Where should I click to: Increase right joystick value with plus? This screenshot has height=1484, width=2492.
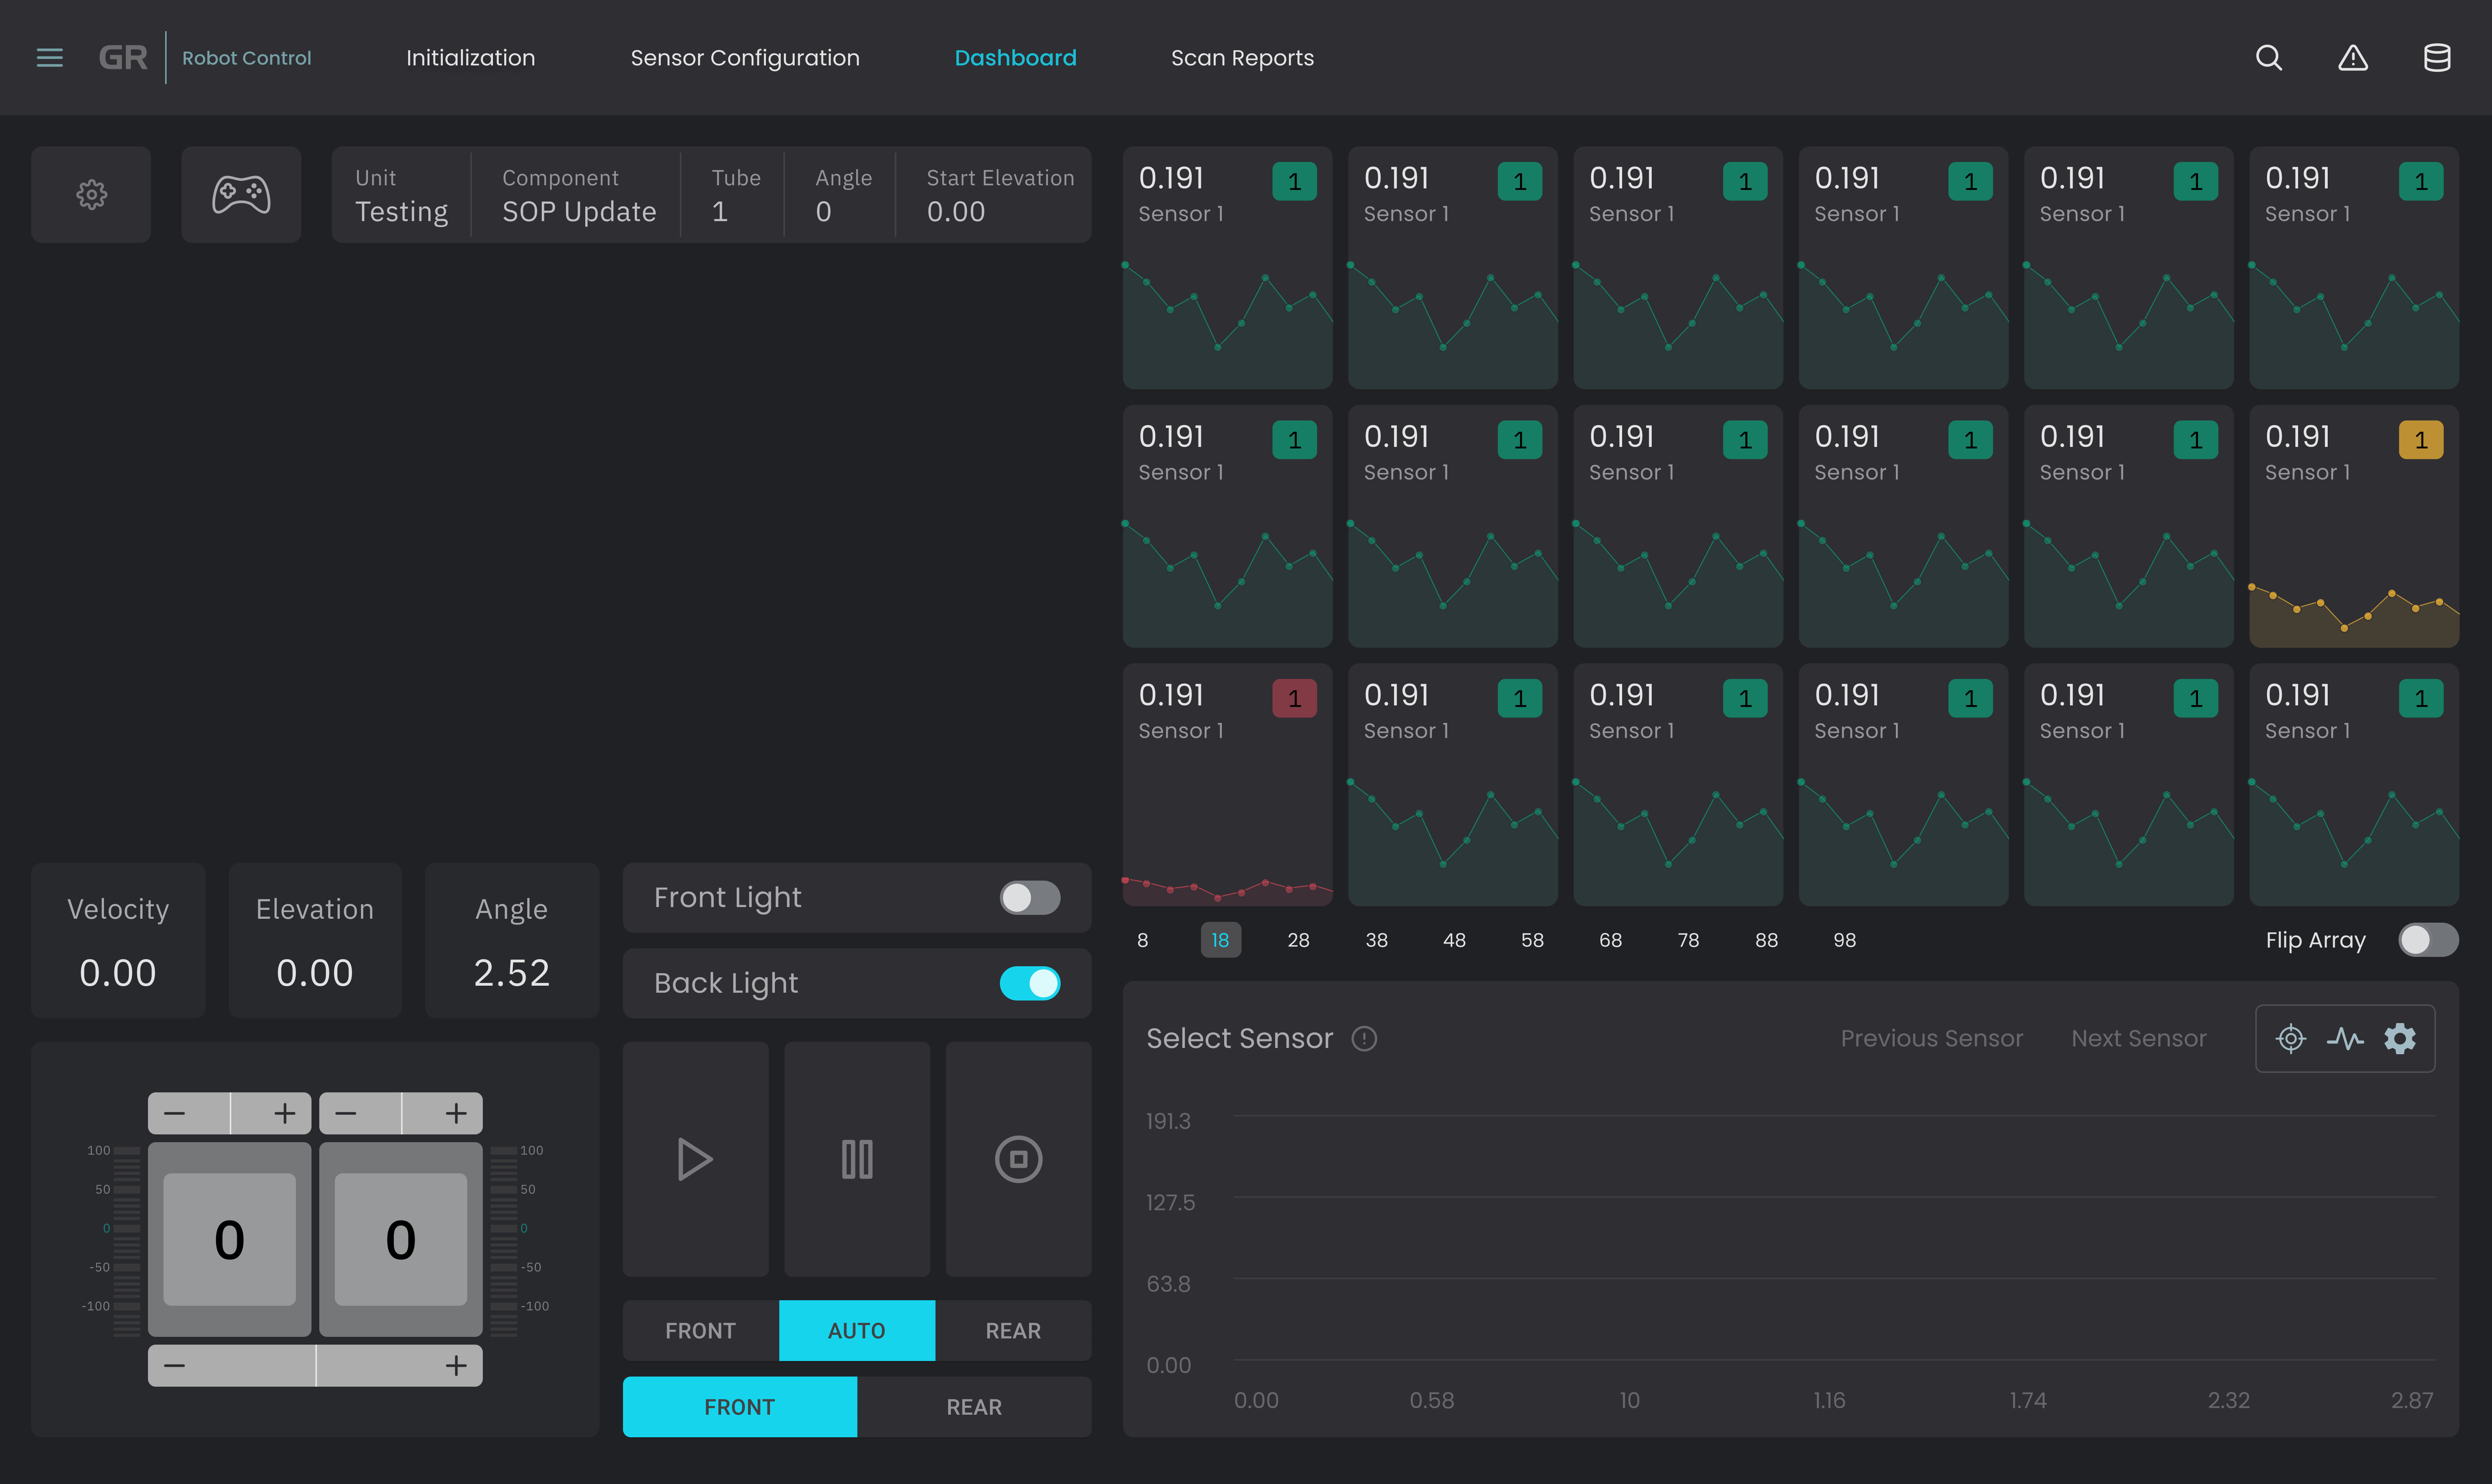click(x=456, y=1113)
